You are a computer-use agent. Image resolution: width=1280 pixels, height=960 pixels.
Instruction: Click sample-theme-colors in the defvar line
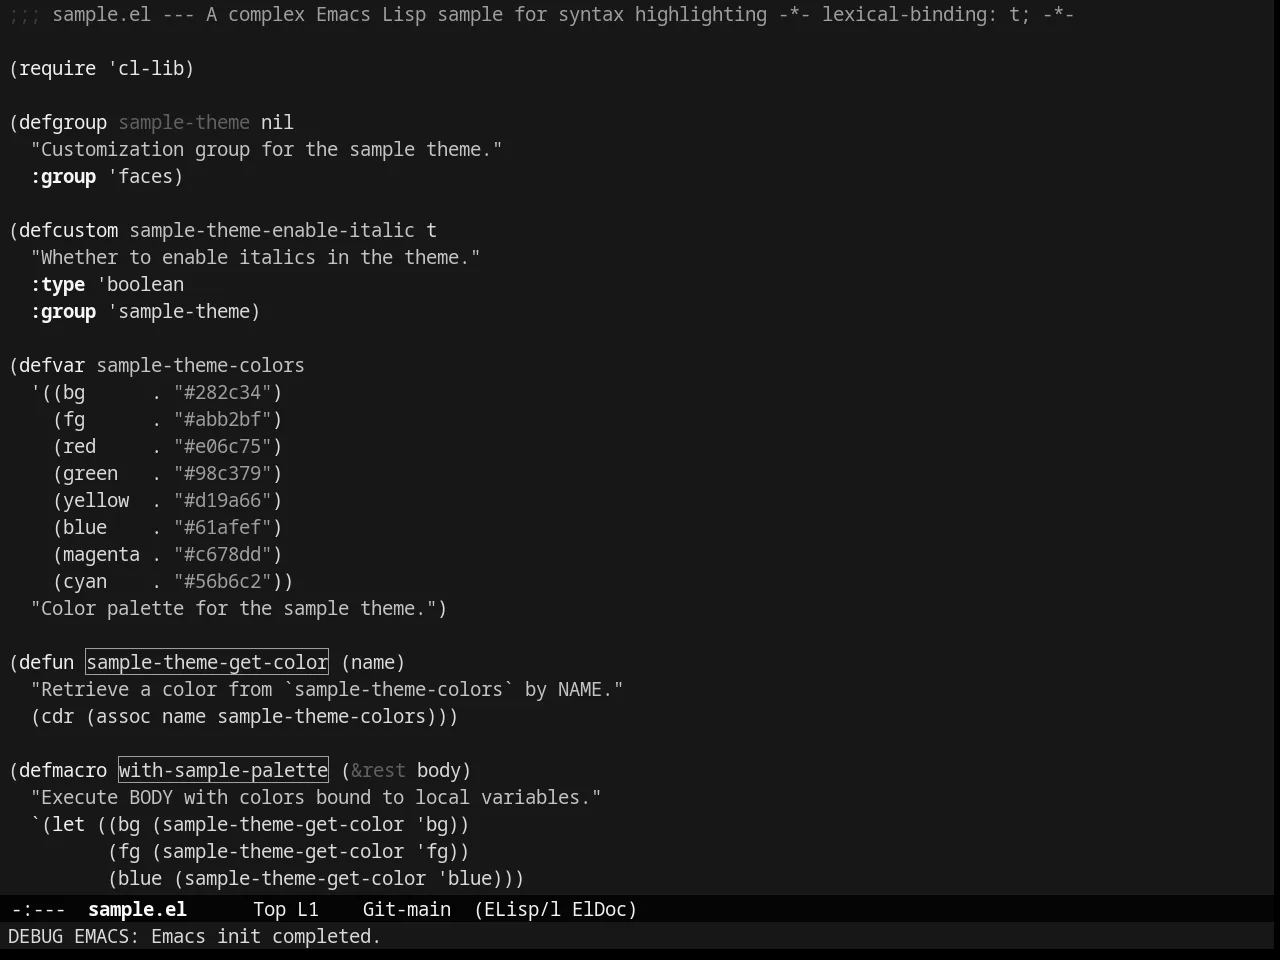(200, 365)
